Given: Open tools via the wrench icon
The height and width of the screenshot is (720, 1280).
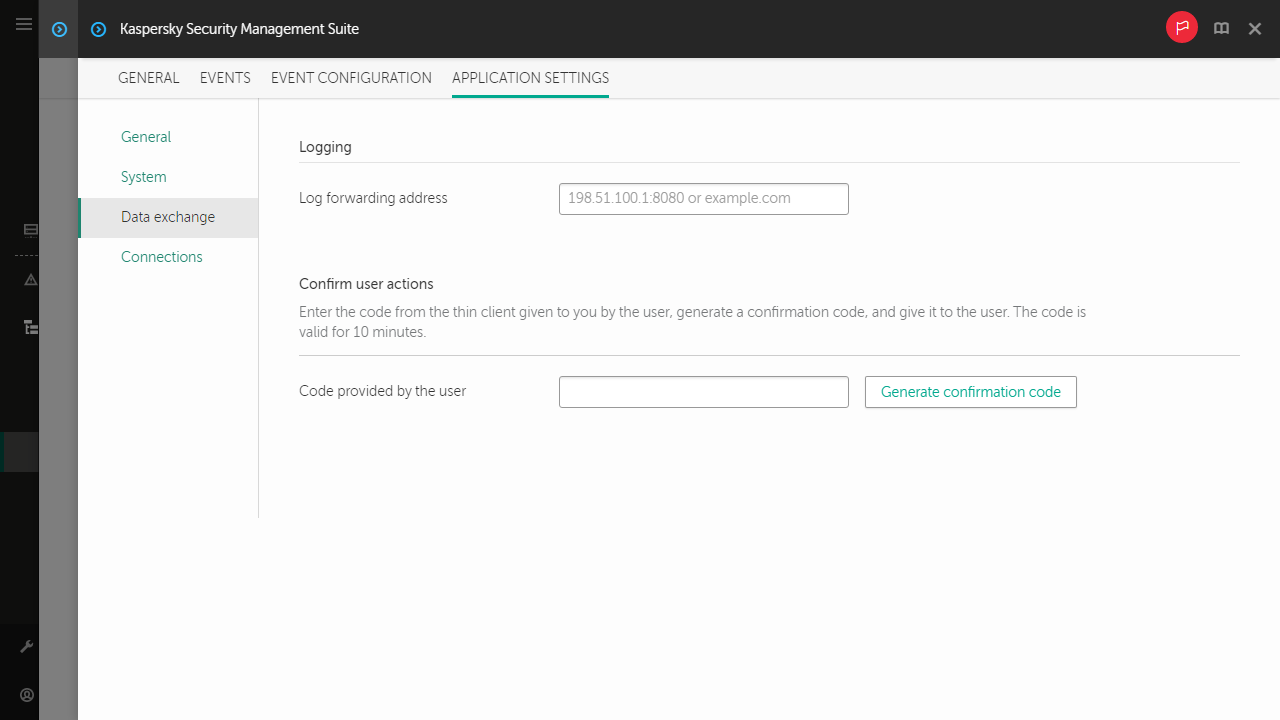Looking at the screenshot, I should [27, 645].
